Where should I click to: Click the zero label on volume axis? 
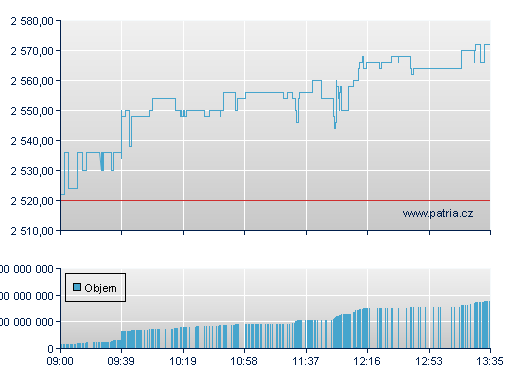pos(50,349)
